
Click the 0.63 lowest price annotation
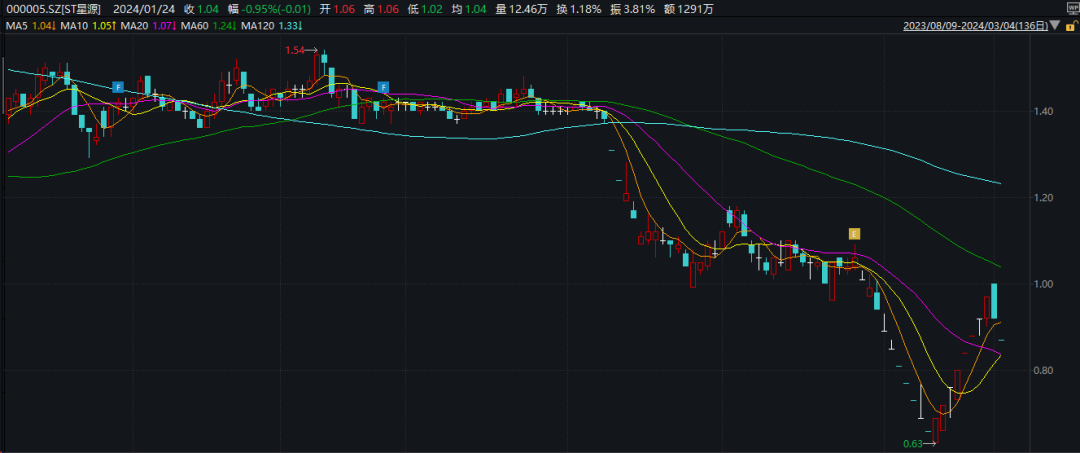click(x=912, y=444)
